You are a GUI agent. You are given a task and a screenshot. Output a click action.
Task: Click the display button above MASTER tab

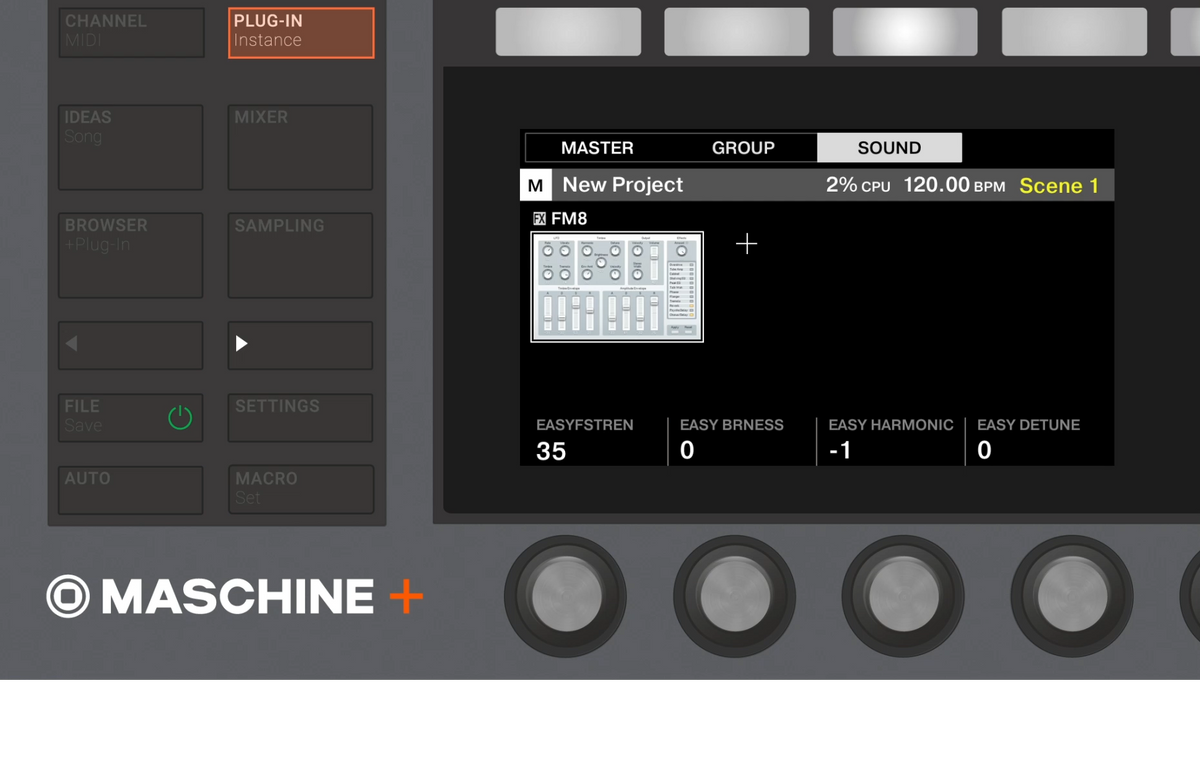(568, 32)
